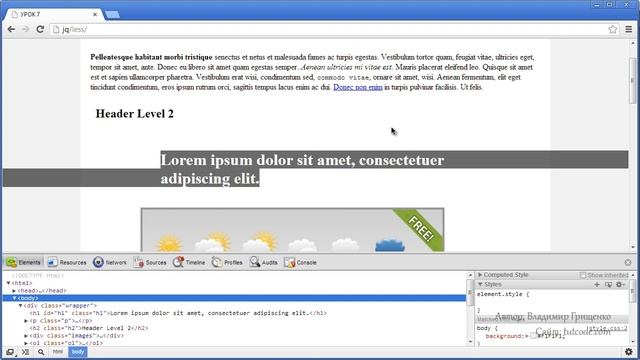Collapse the html node in DOM tree
640x360 pixels.
point(9,283)
